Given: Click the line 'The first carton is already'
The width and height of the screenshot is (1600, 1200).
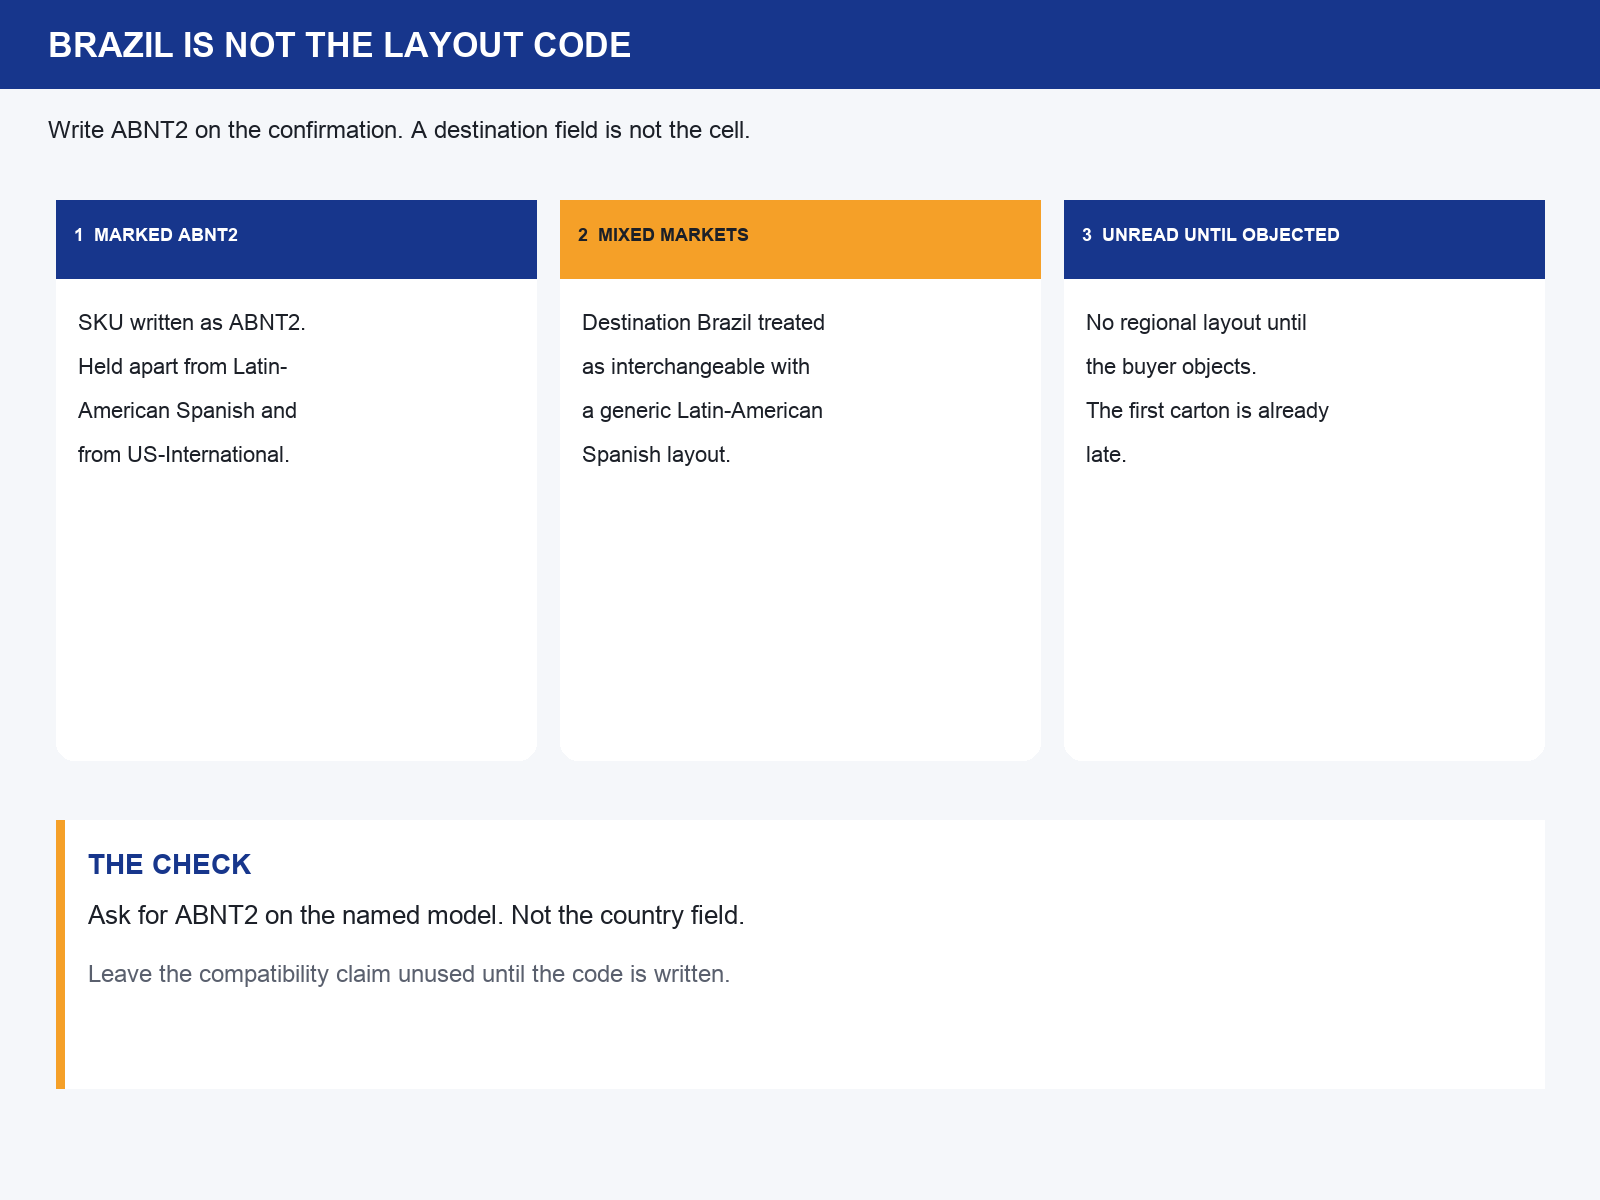Looking at the screenshot, I should [1207, 411].
